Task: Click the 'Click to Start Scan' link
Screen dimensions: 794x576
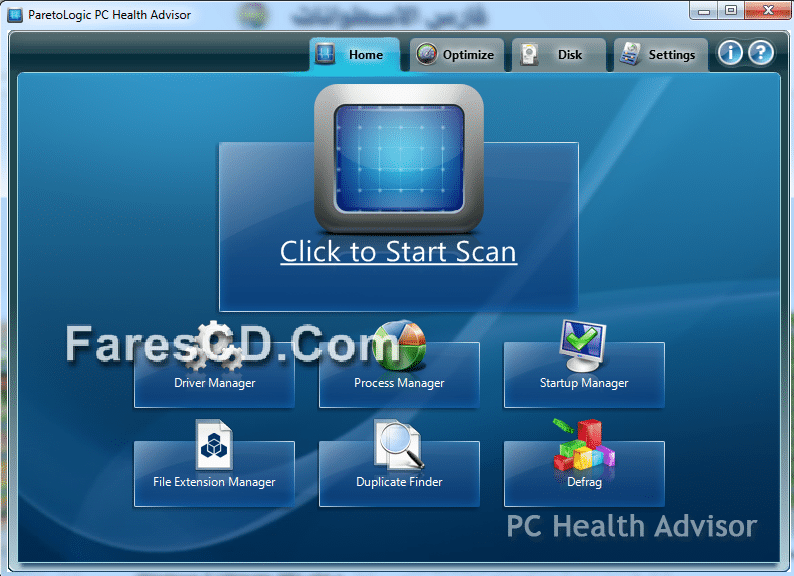Action: [x=398, y=251]
